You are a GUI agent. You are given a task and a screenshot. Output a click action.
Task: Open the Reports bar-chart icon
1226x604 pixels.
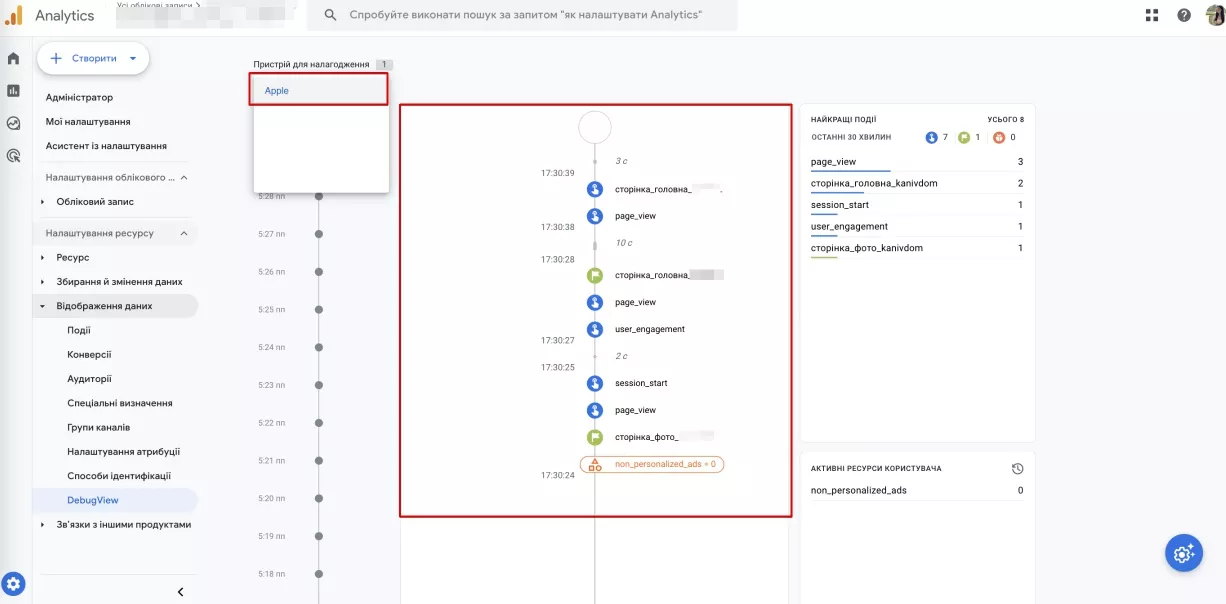[x=13, y=91]
